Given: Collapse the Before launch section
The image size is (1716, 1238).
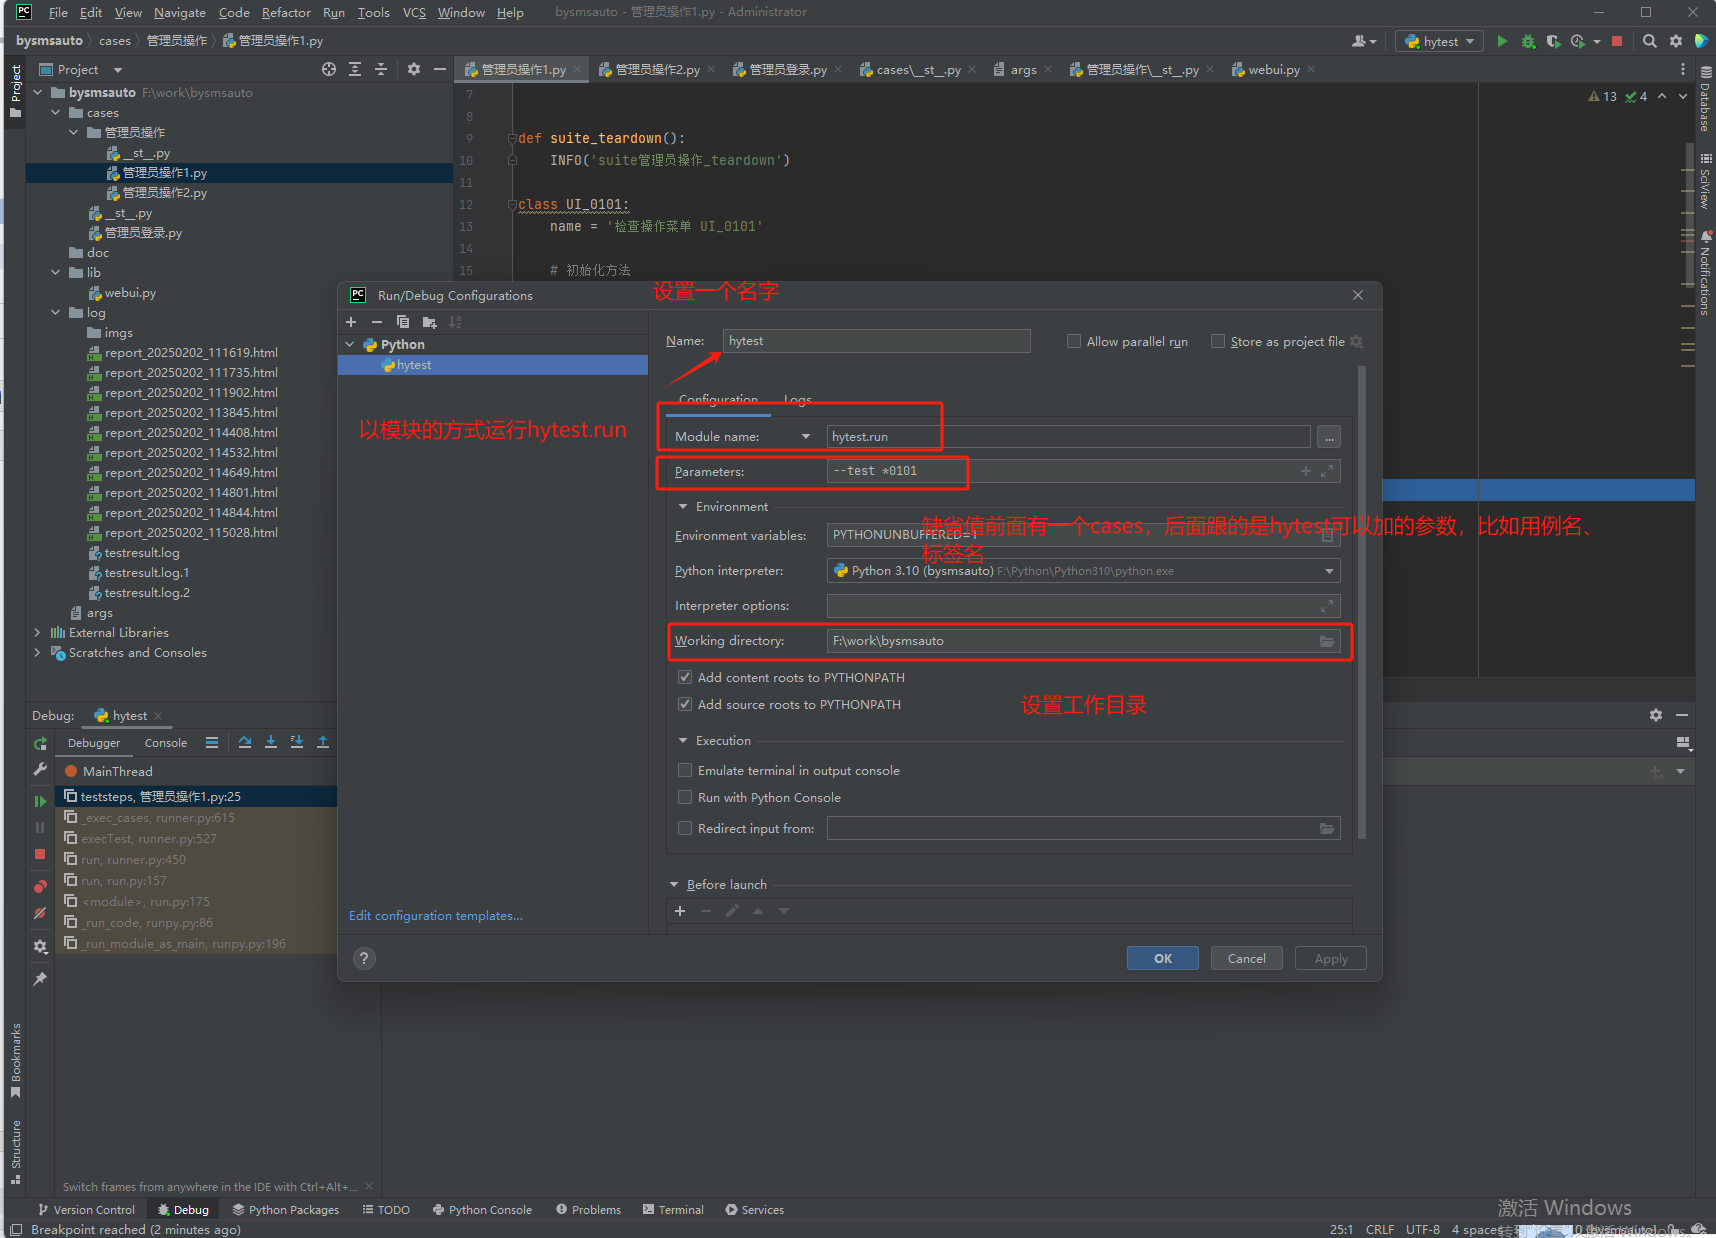Looking at the screenshot, I should click(x=674, y=885).
